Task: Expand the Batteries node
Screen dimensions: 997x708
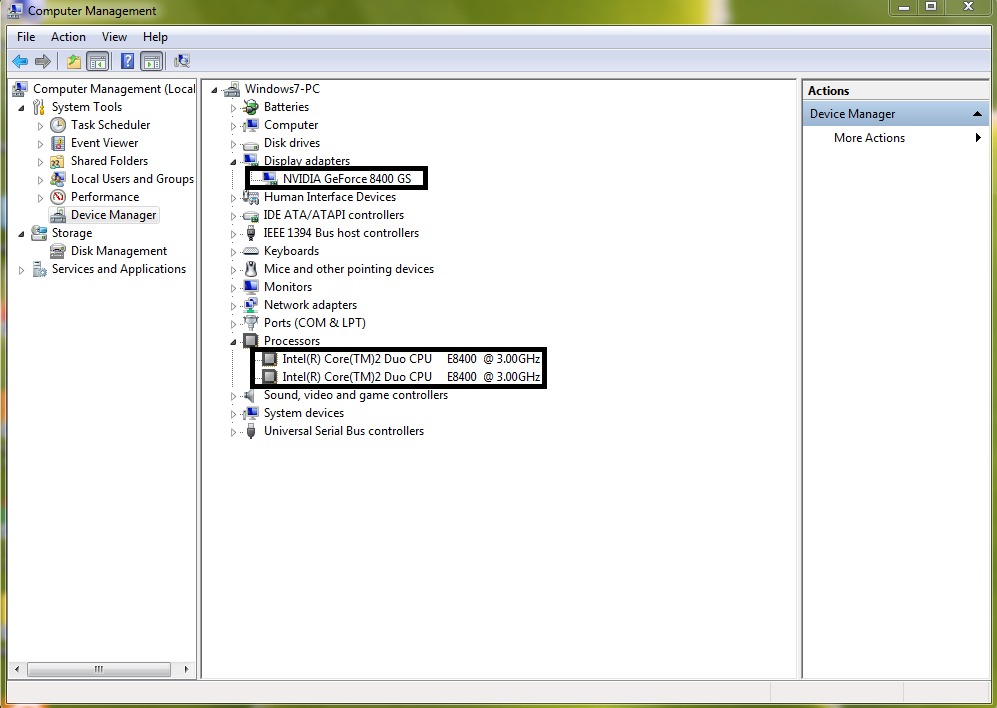Action: tap(233, 108)
